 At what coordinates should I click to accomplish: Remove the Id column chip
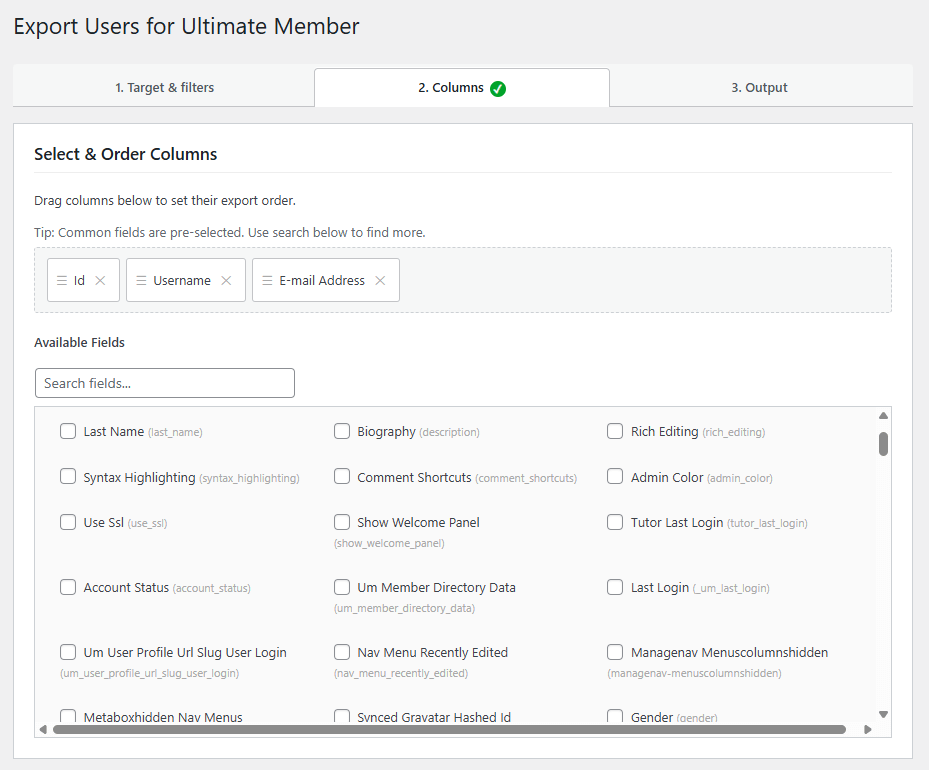tap(101, 281)
